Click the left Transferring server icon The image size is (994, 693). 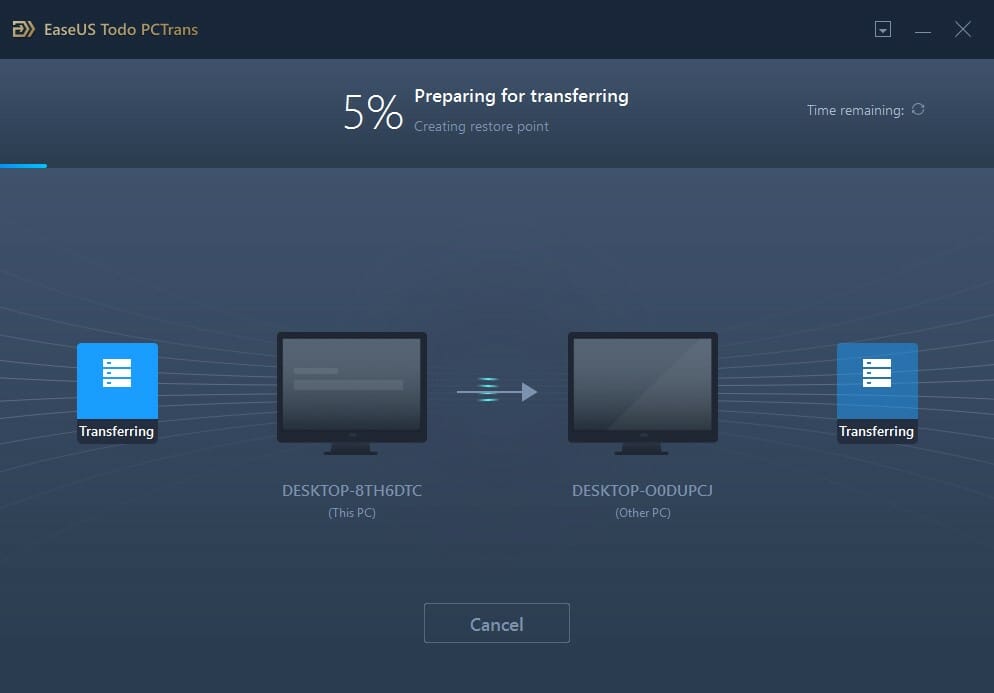click(117, 380)
